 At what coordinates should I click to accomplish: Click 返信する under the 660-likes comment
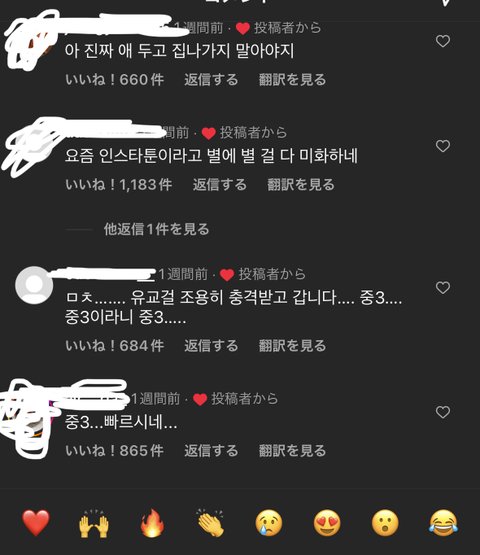[211, 80]
